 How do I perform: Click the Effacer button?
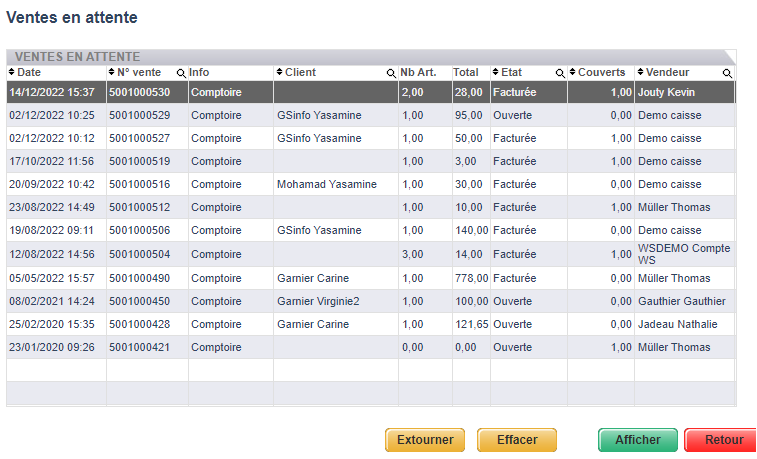click(516, 440)
